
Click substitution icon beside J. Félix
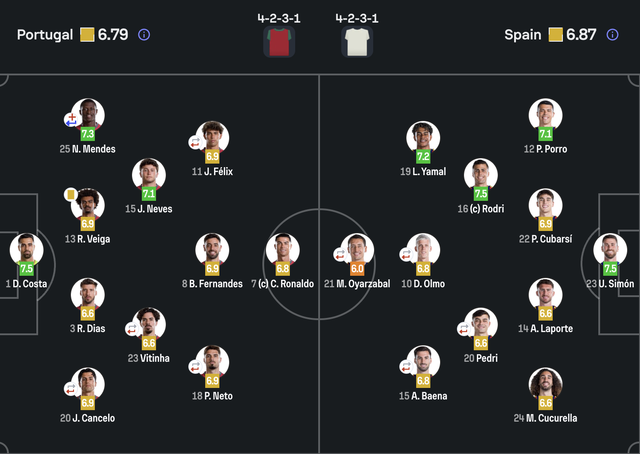click(195, 143)
